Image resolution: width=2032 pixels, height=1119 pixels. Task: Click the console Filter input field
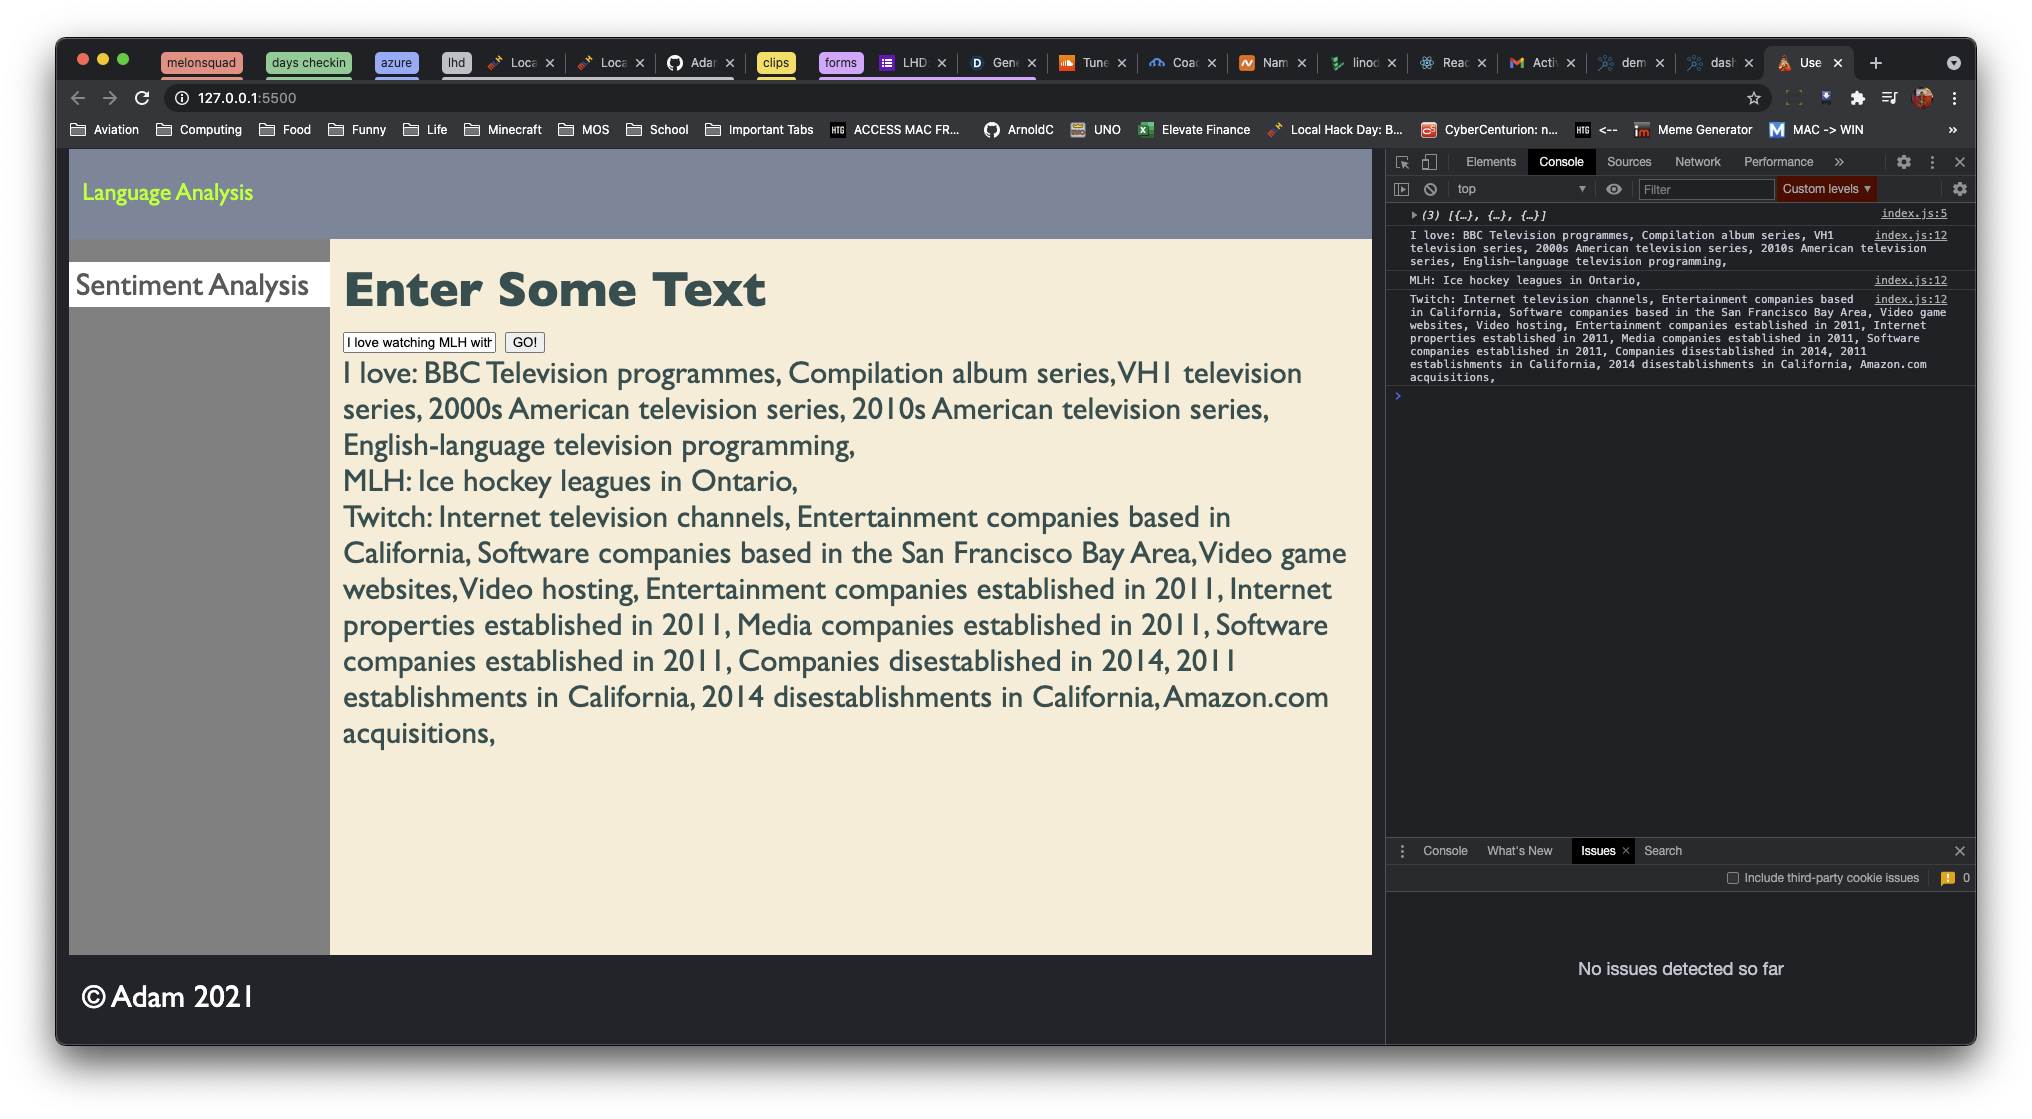point(1705,189)
